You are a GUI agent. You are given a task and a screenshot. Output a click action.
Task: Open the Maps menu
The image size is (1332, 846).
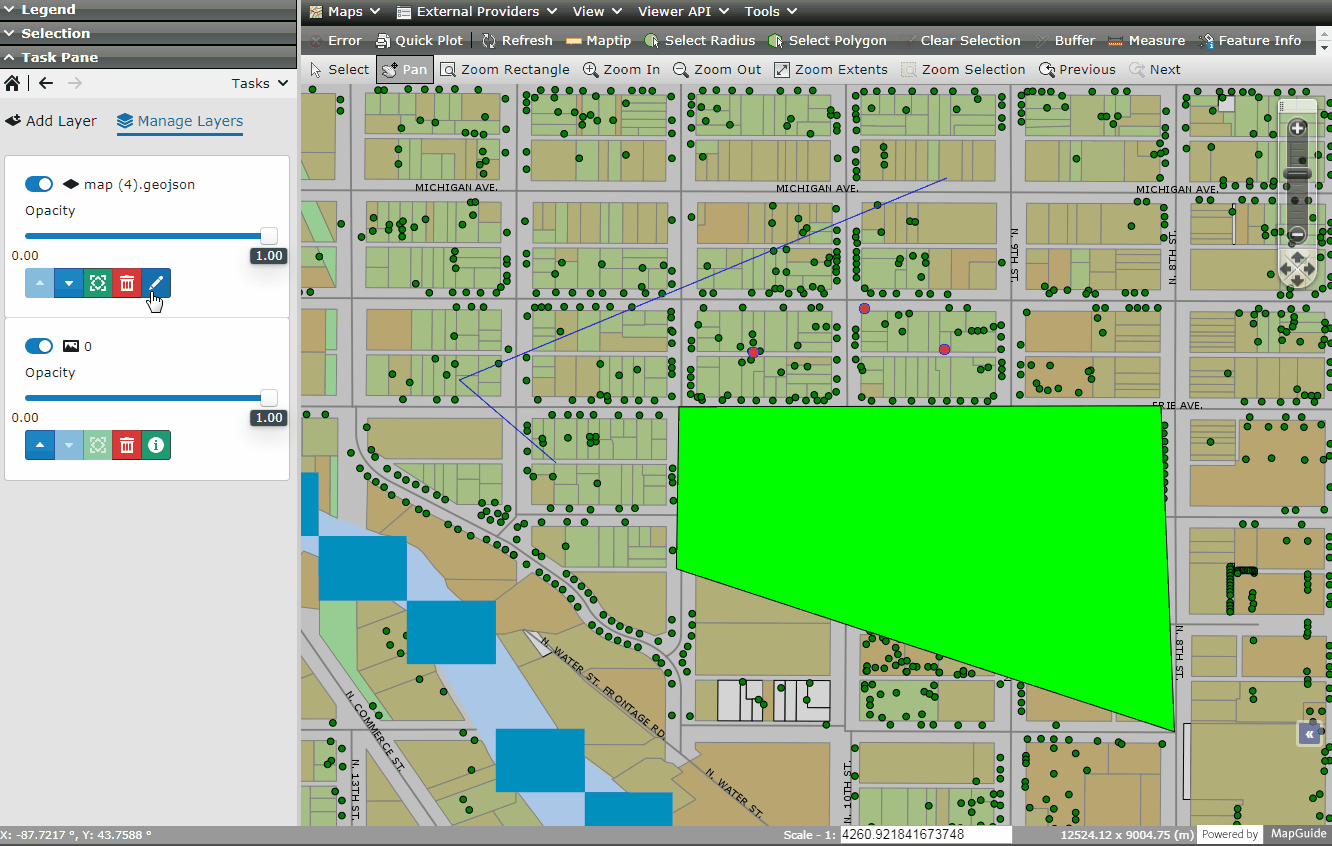click(344, 12)
